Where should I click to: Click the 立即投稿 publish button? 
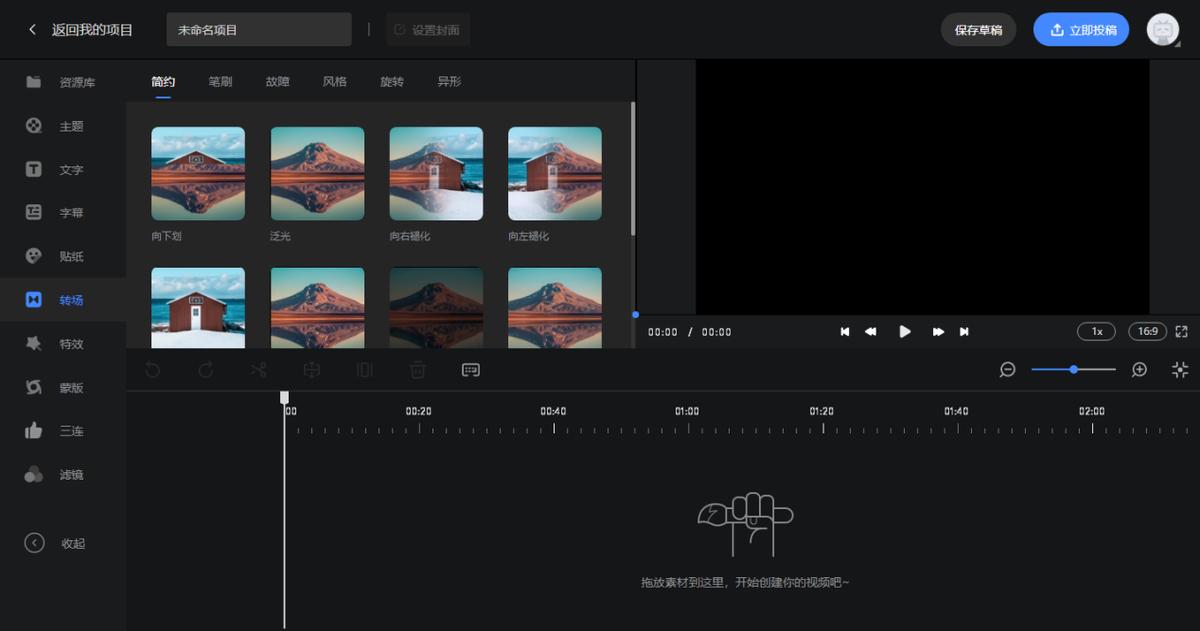1081,30
